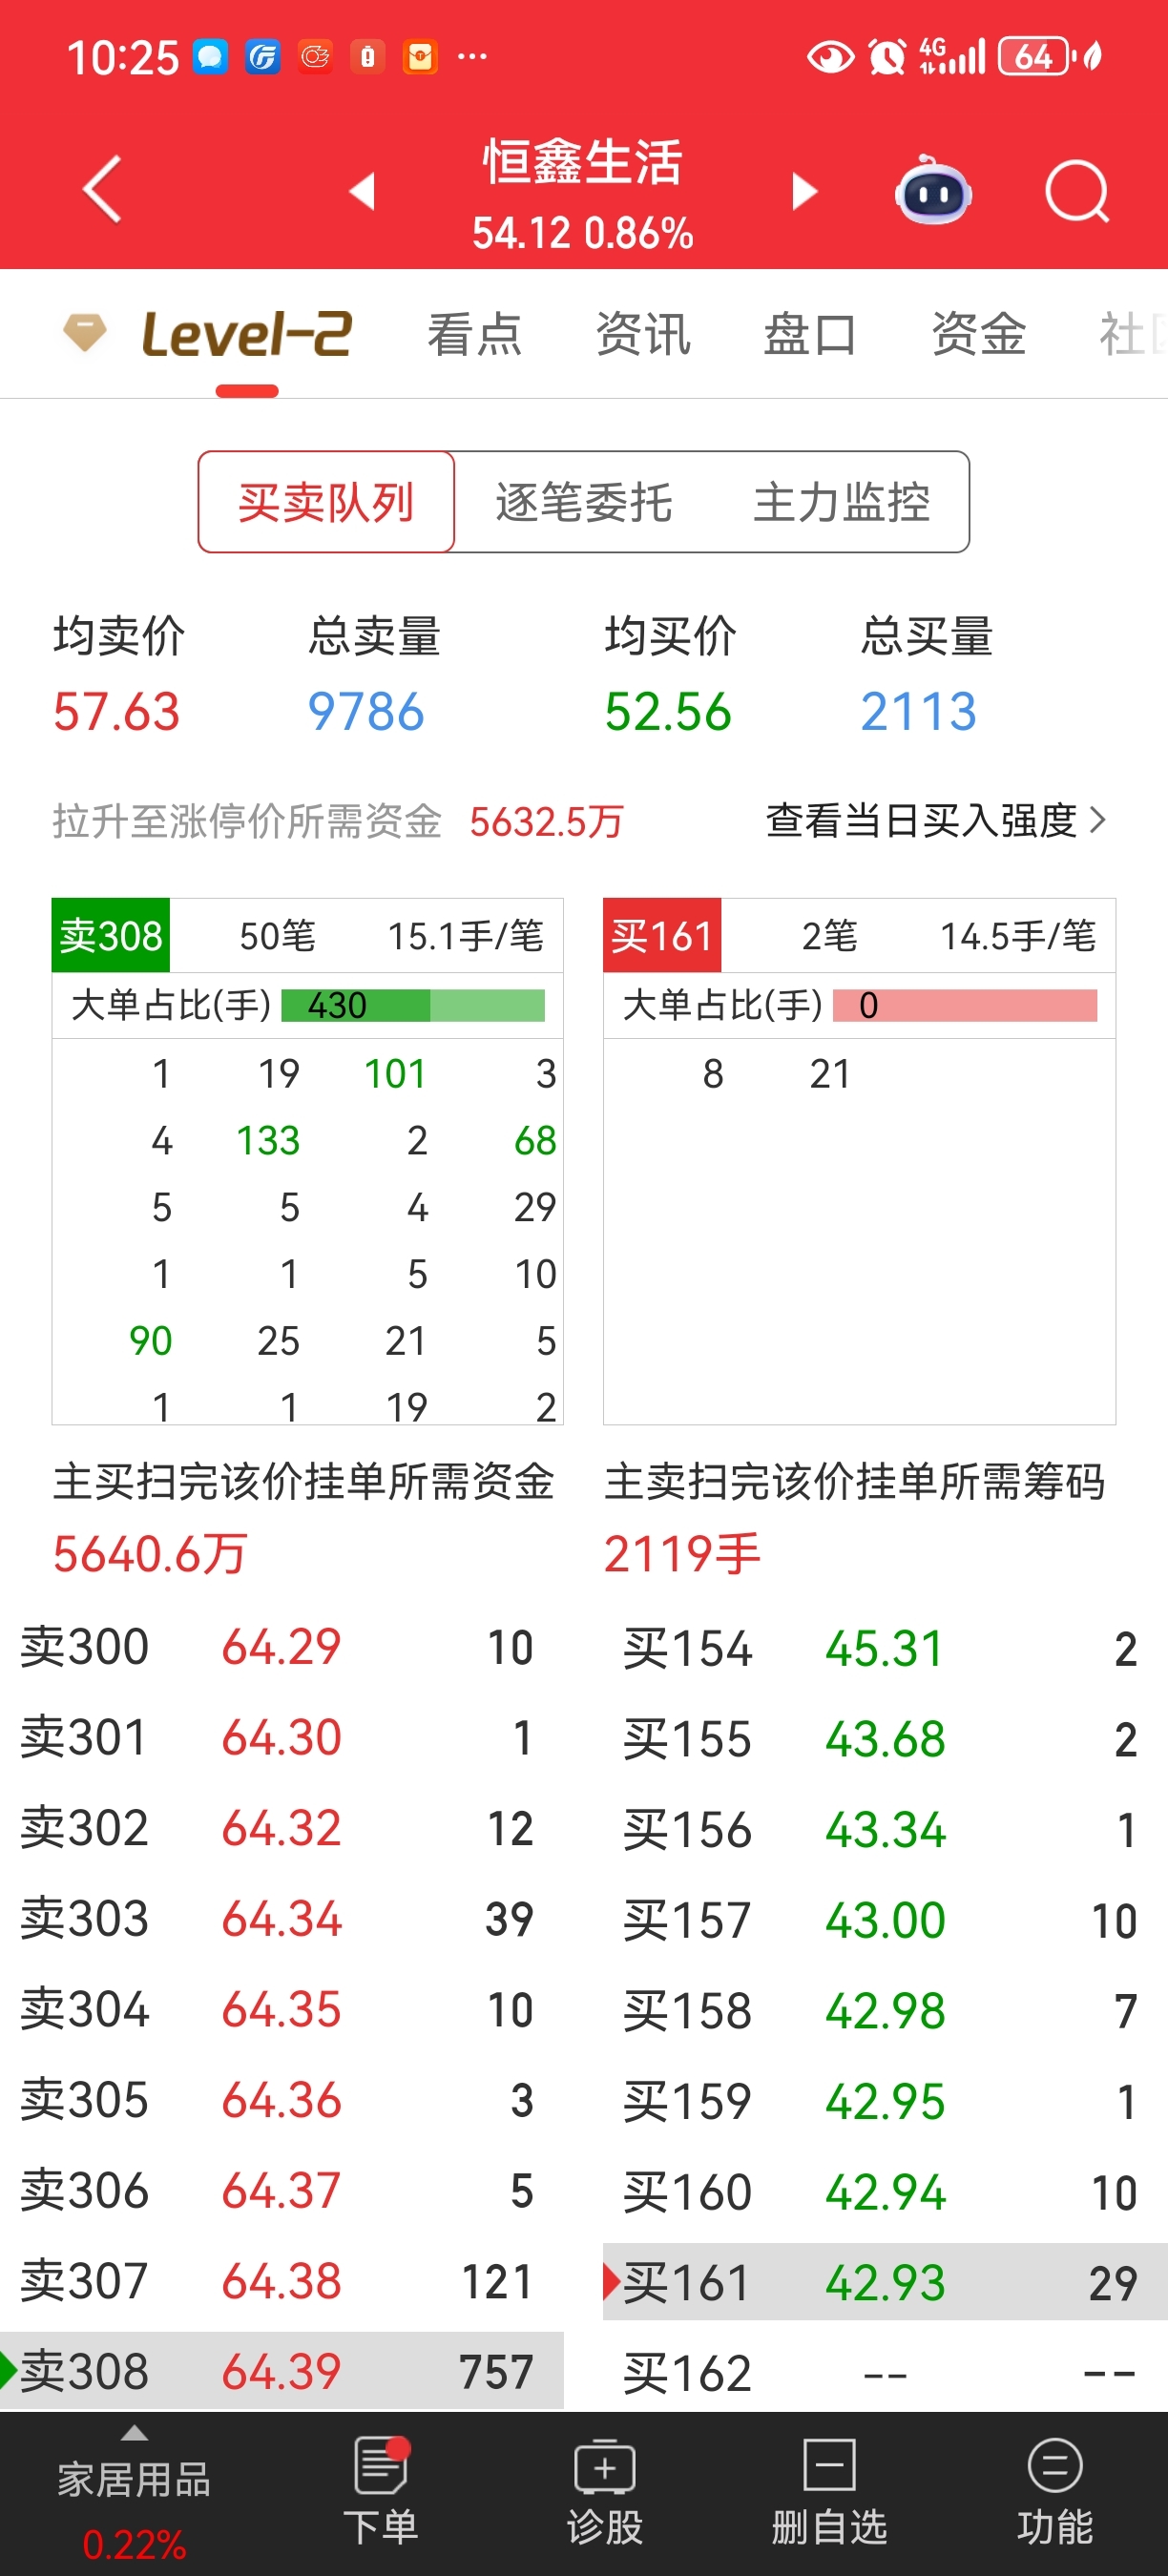Tap the back arrow icon
Image resolution: width=1168 pixels, height=2576 pixels.
pyautogui.click(x=102, y=189)
